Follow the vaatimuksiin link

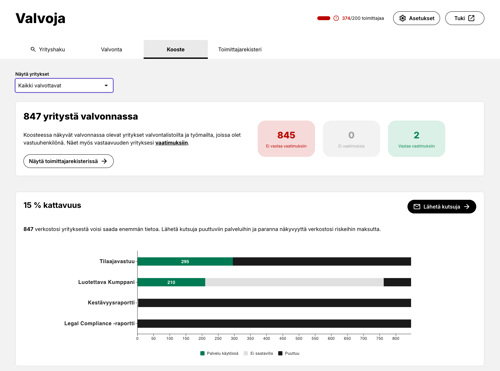pos(172,143)
